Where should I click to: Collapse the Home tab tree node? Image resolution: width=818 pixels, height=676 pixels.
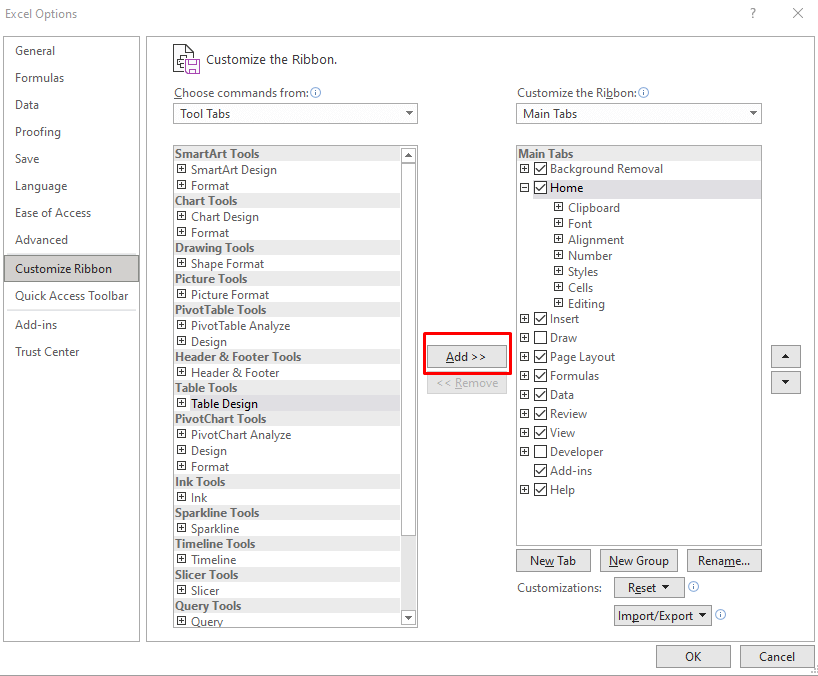coord(524,188)
